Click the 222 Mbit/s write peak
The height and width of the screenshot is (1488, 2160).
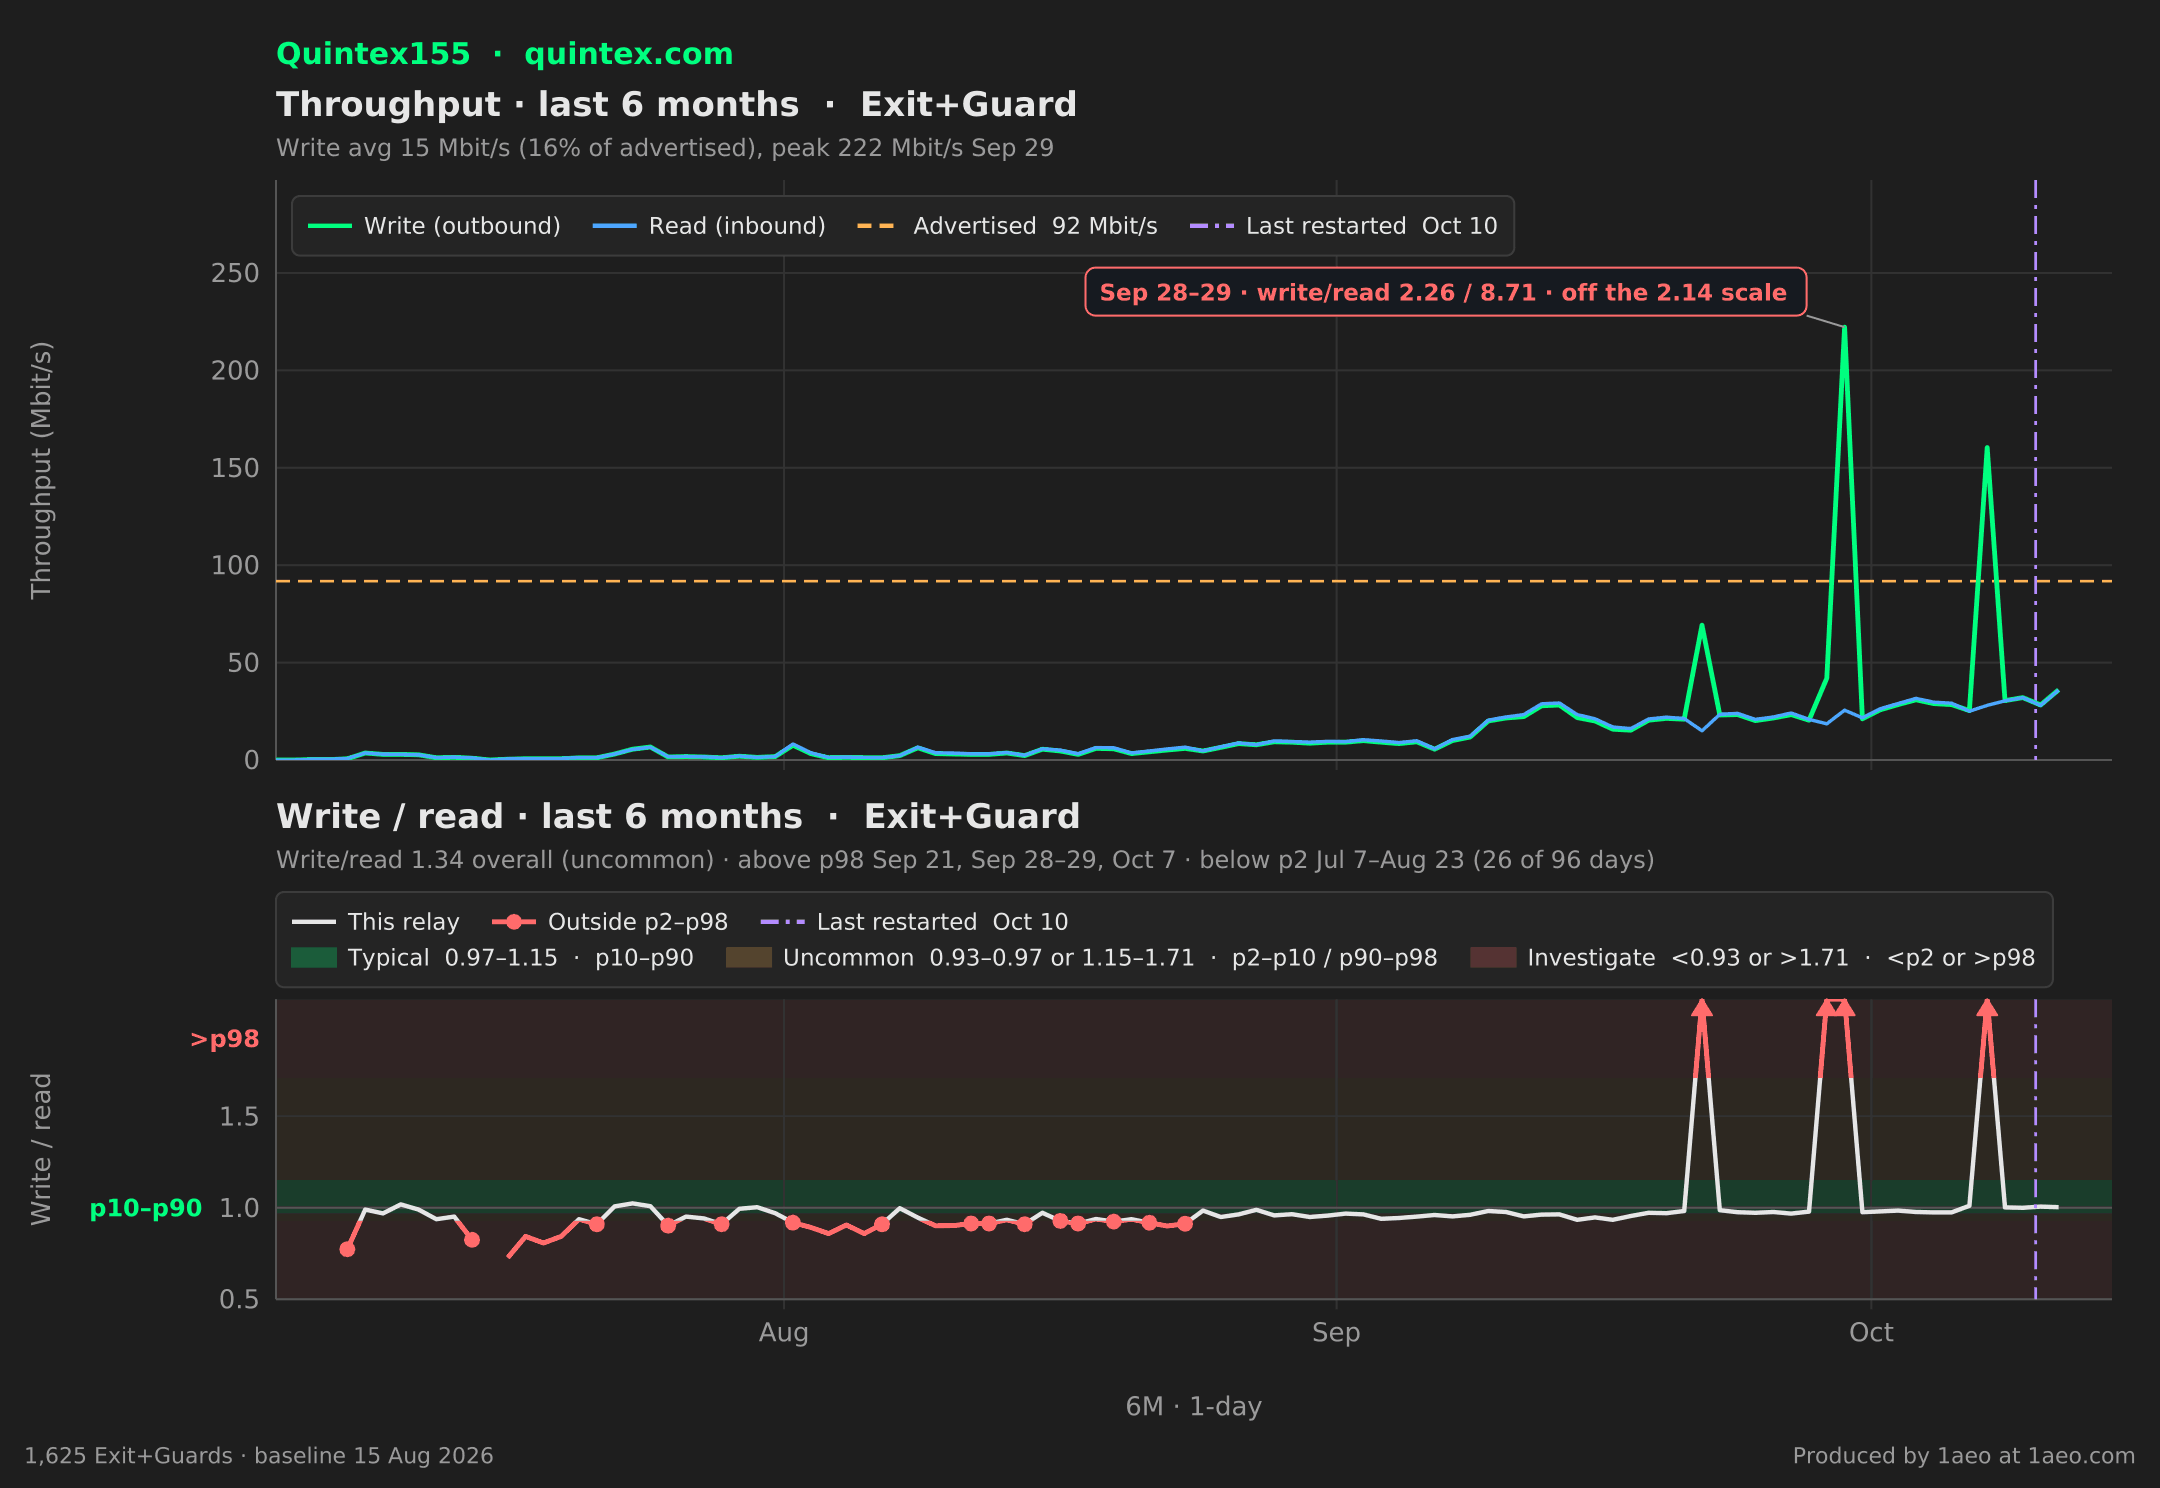[1844, 328]
